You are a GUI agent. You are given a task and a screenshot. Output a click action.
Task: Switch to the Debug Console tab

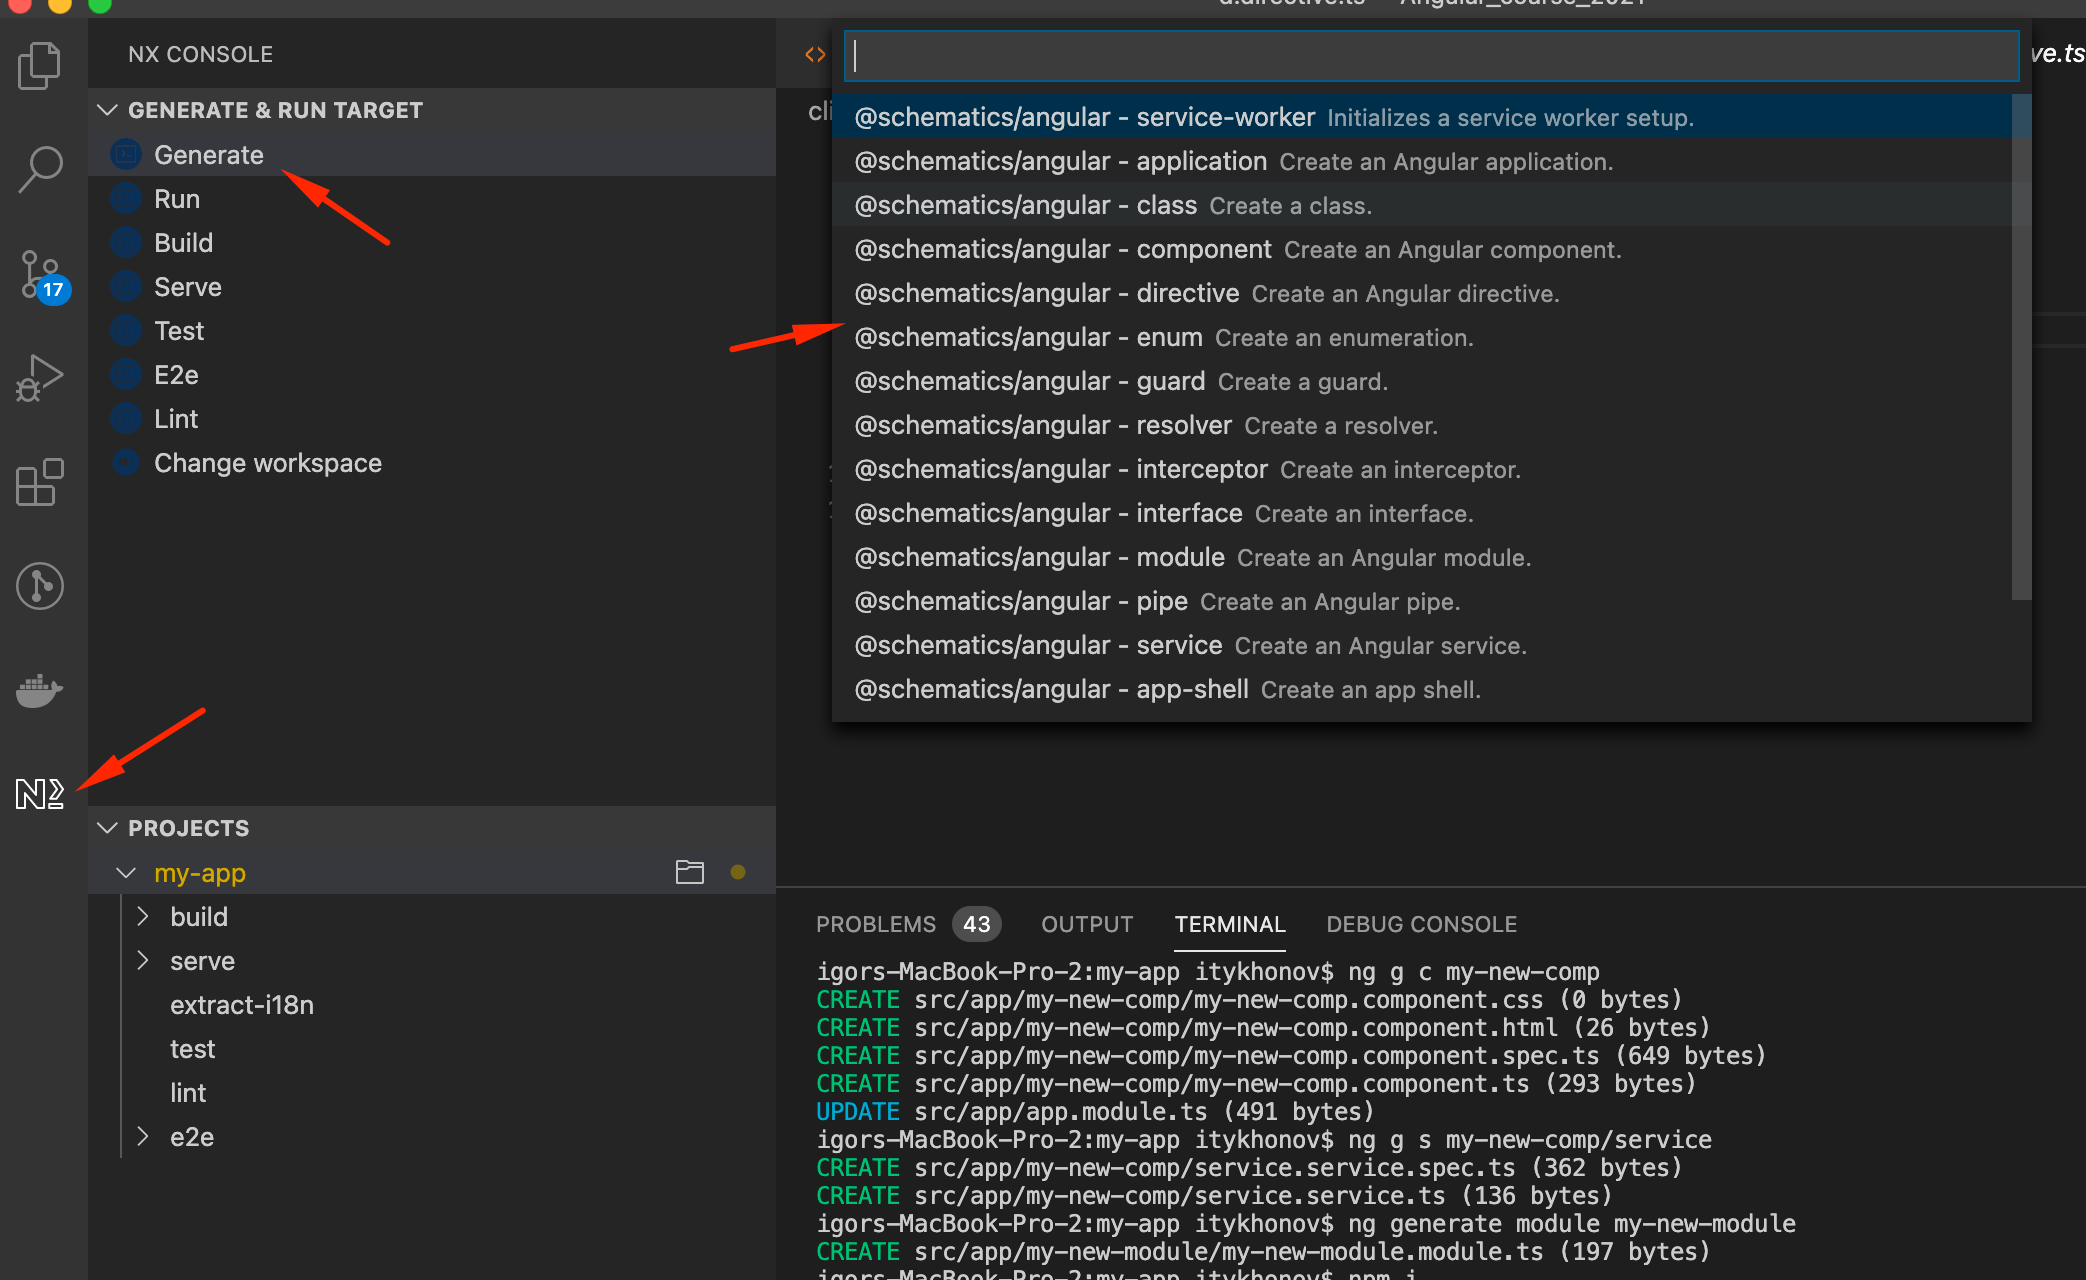[1421, 924]
